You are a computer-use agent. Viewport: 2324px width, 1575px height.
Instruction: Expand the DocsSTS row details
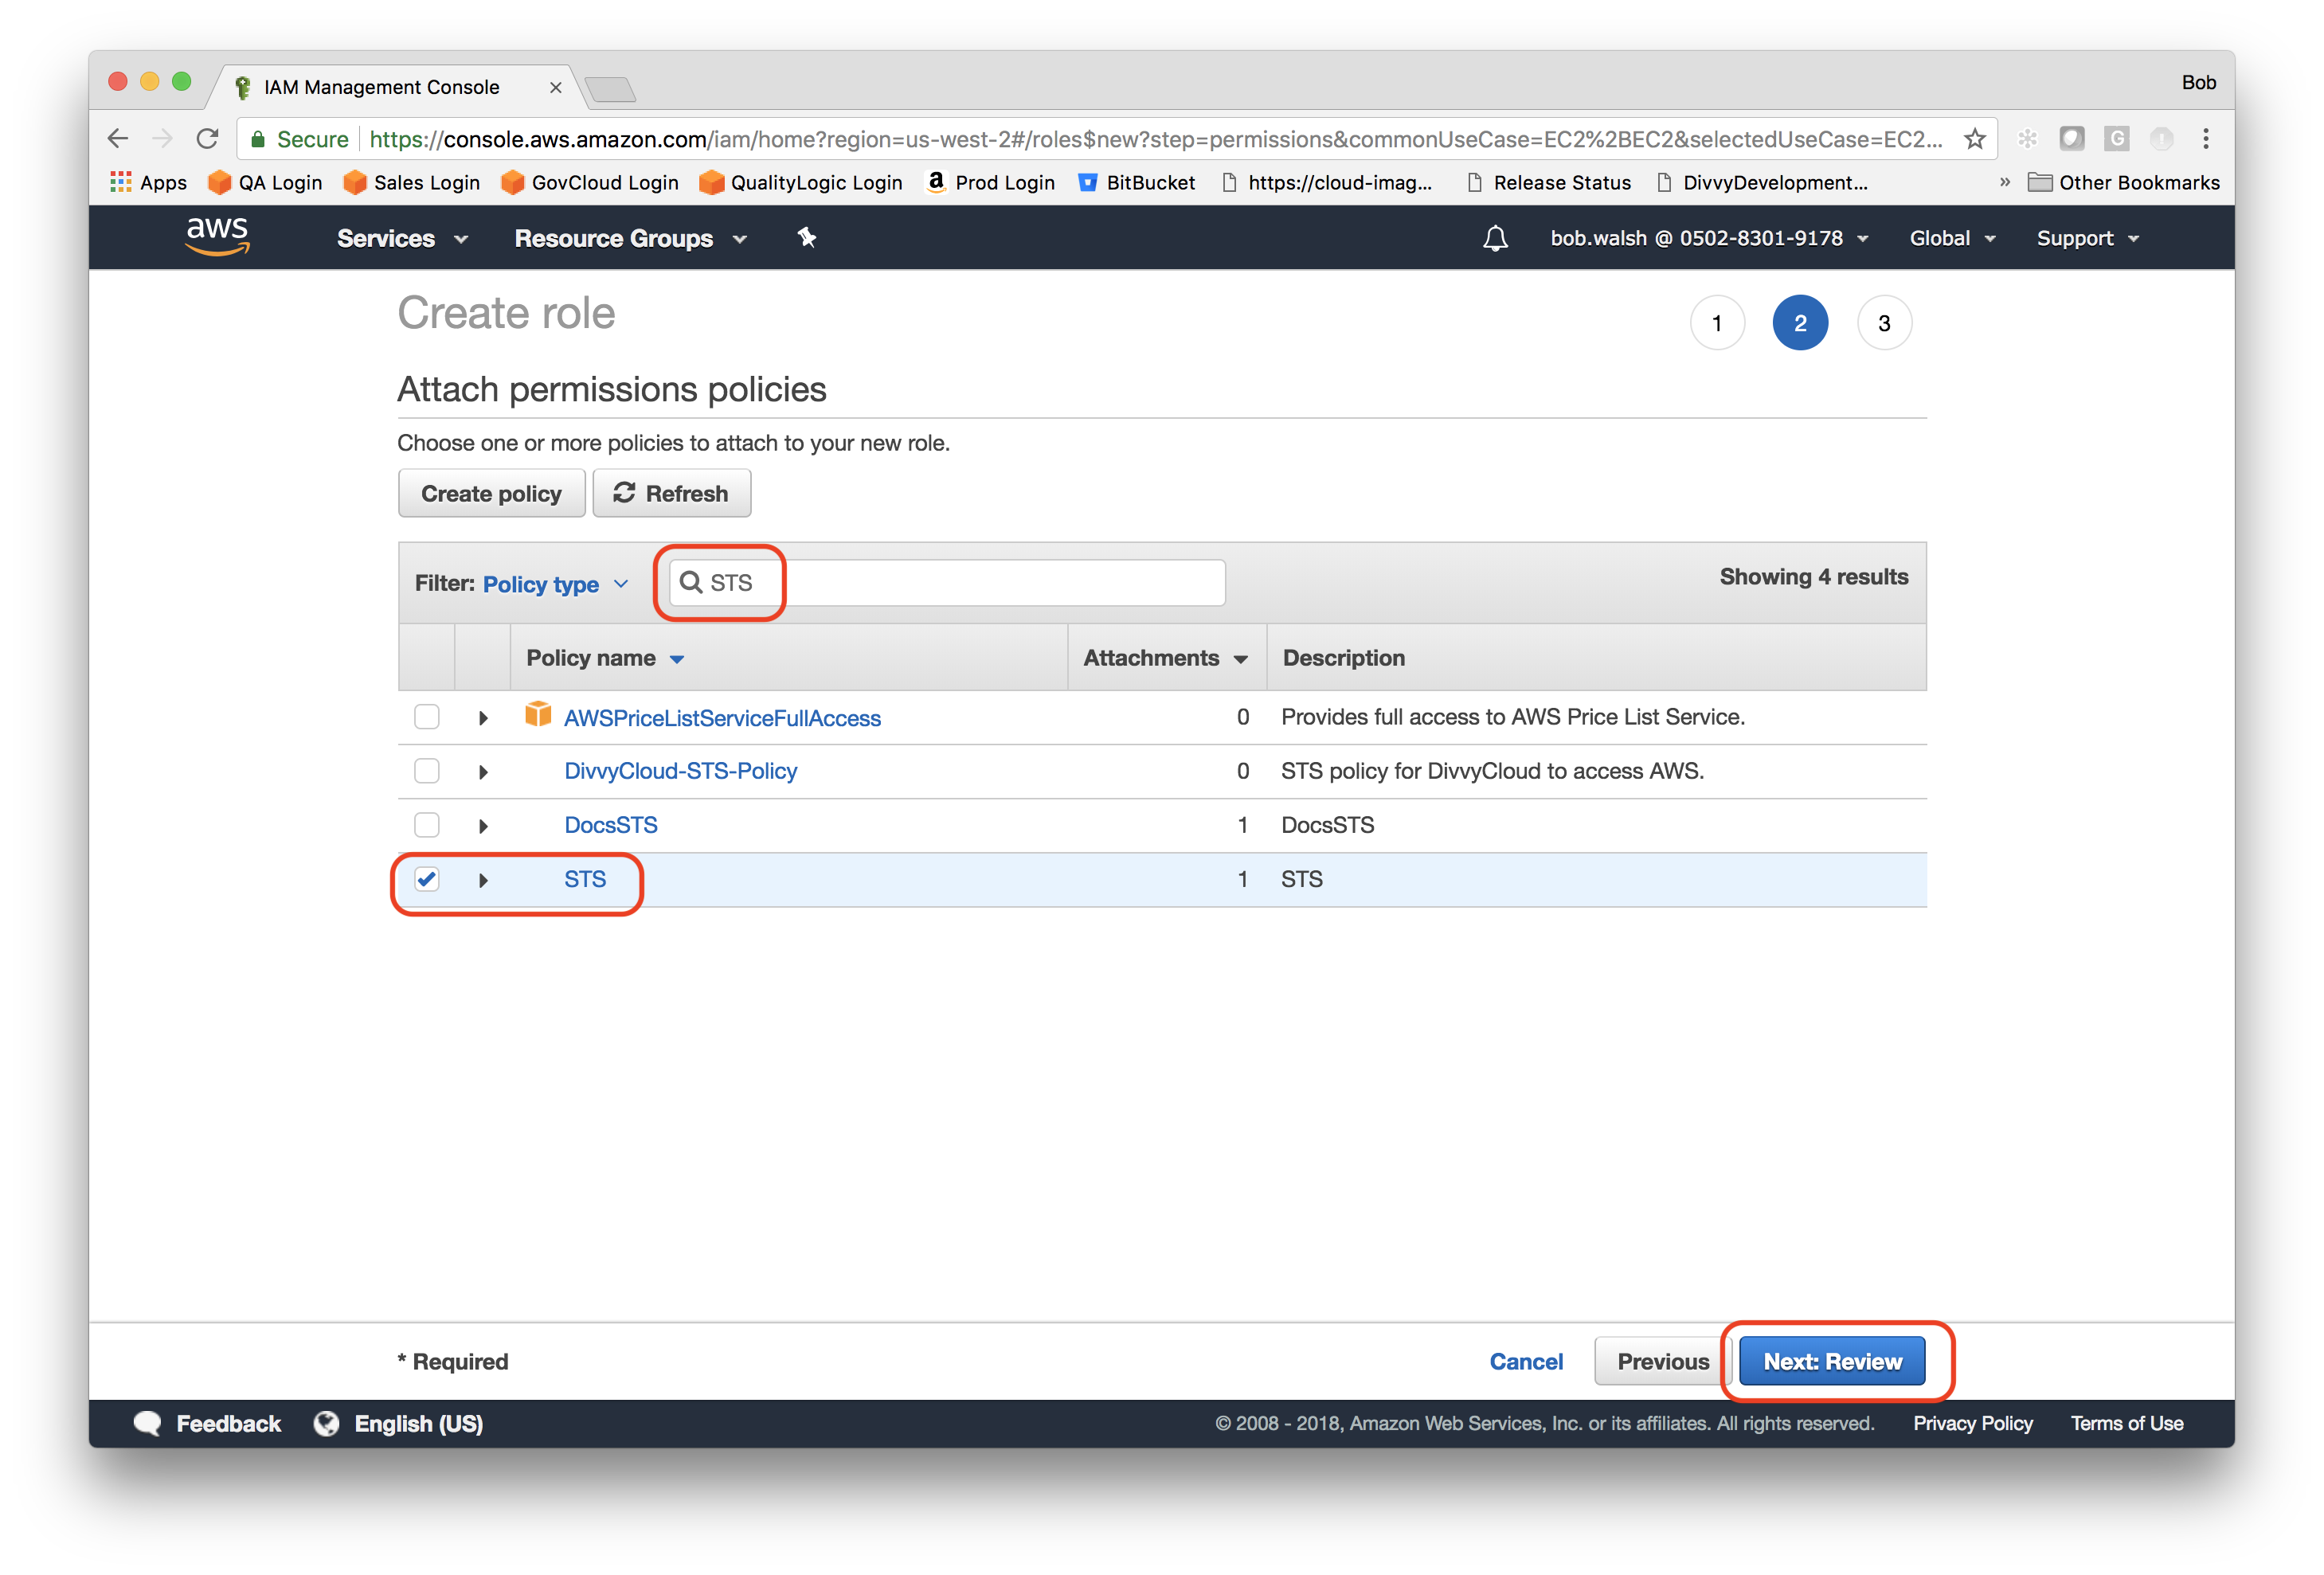(x=483, y=826)
